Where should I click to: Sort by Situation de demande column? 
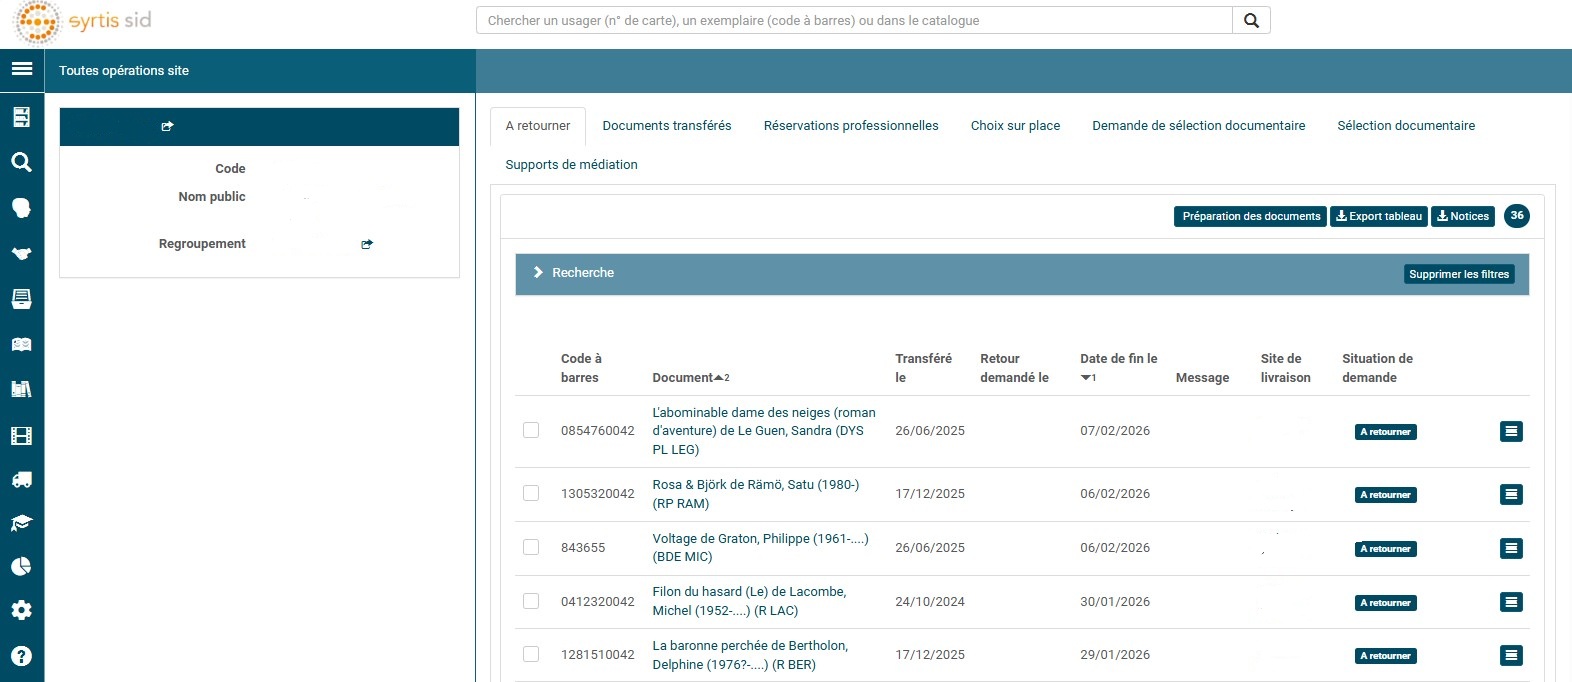pyautogui.click(x=1377, y=368)
